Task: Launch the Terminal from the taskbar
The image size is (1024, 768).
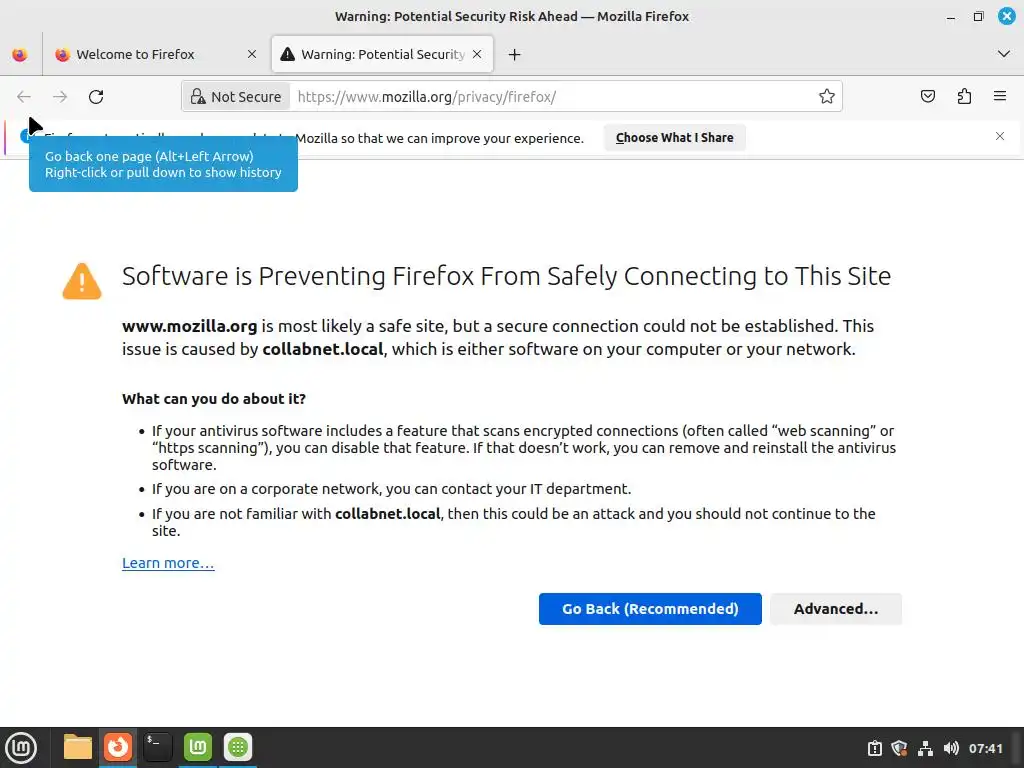Action: [x=157, y=747]
